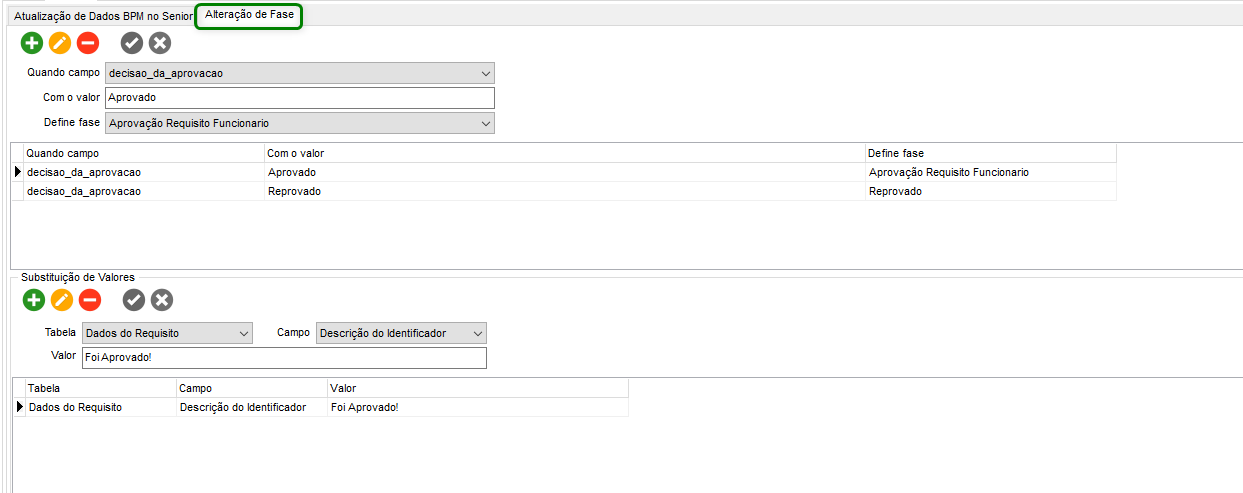Confirm value substitution with lower checkmark icon
Viewport: 1243px width, 493px height.
134,300
